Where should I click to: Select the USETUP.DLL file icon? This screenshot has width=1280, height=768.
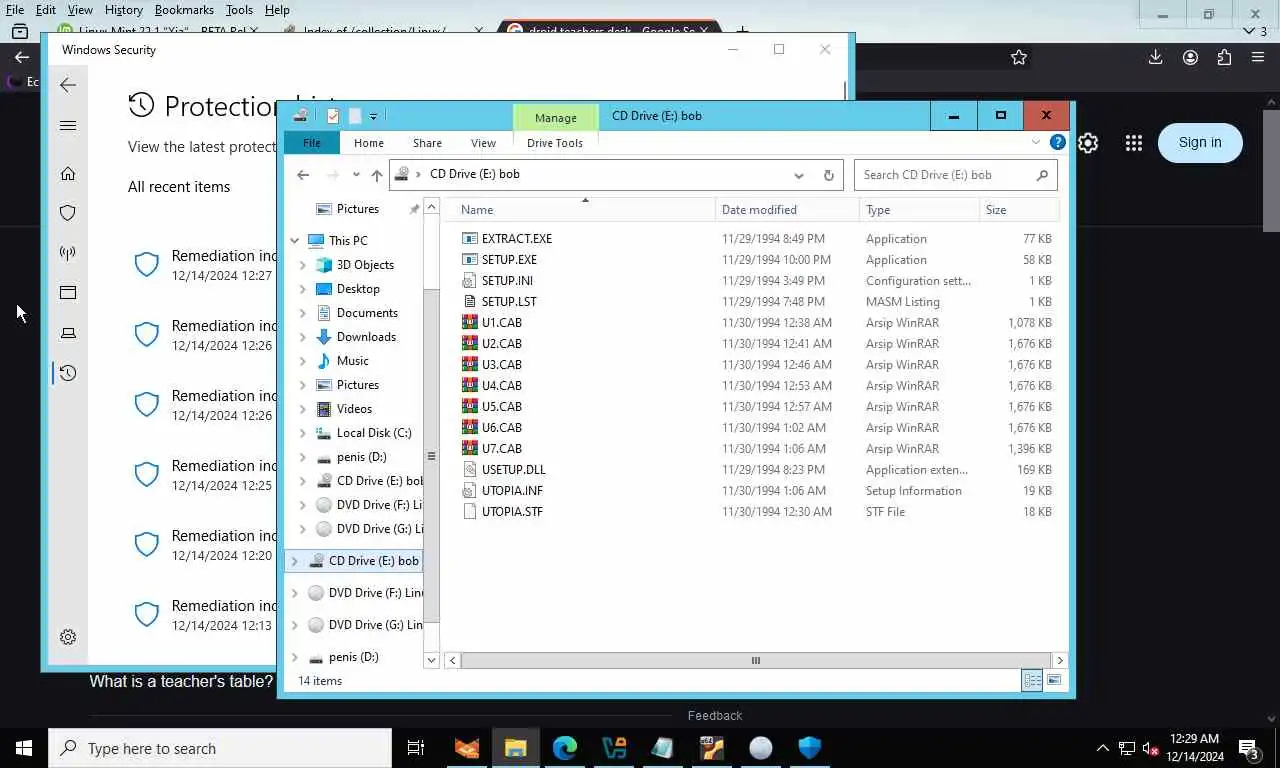pos(470,470)
